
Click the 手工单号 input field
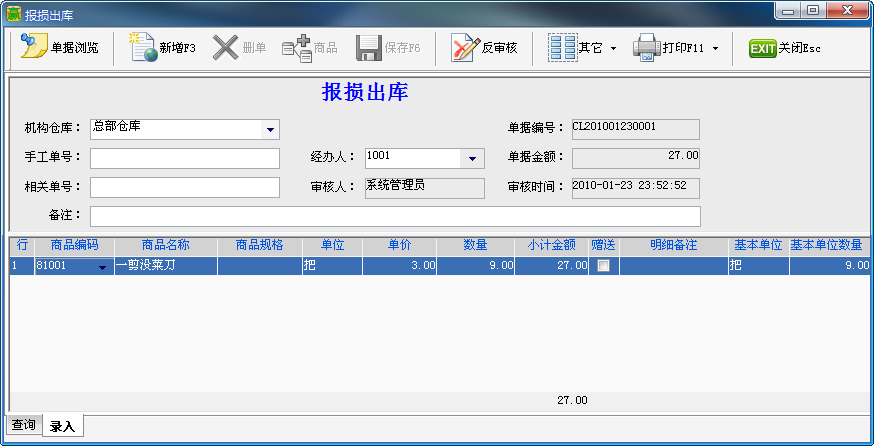click(x=185, y=158)
